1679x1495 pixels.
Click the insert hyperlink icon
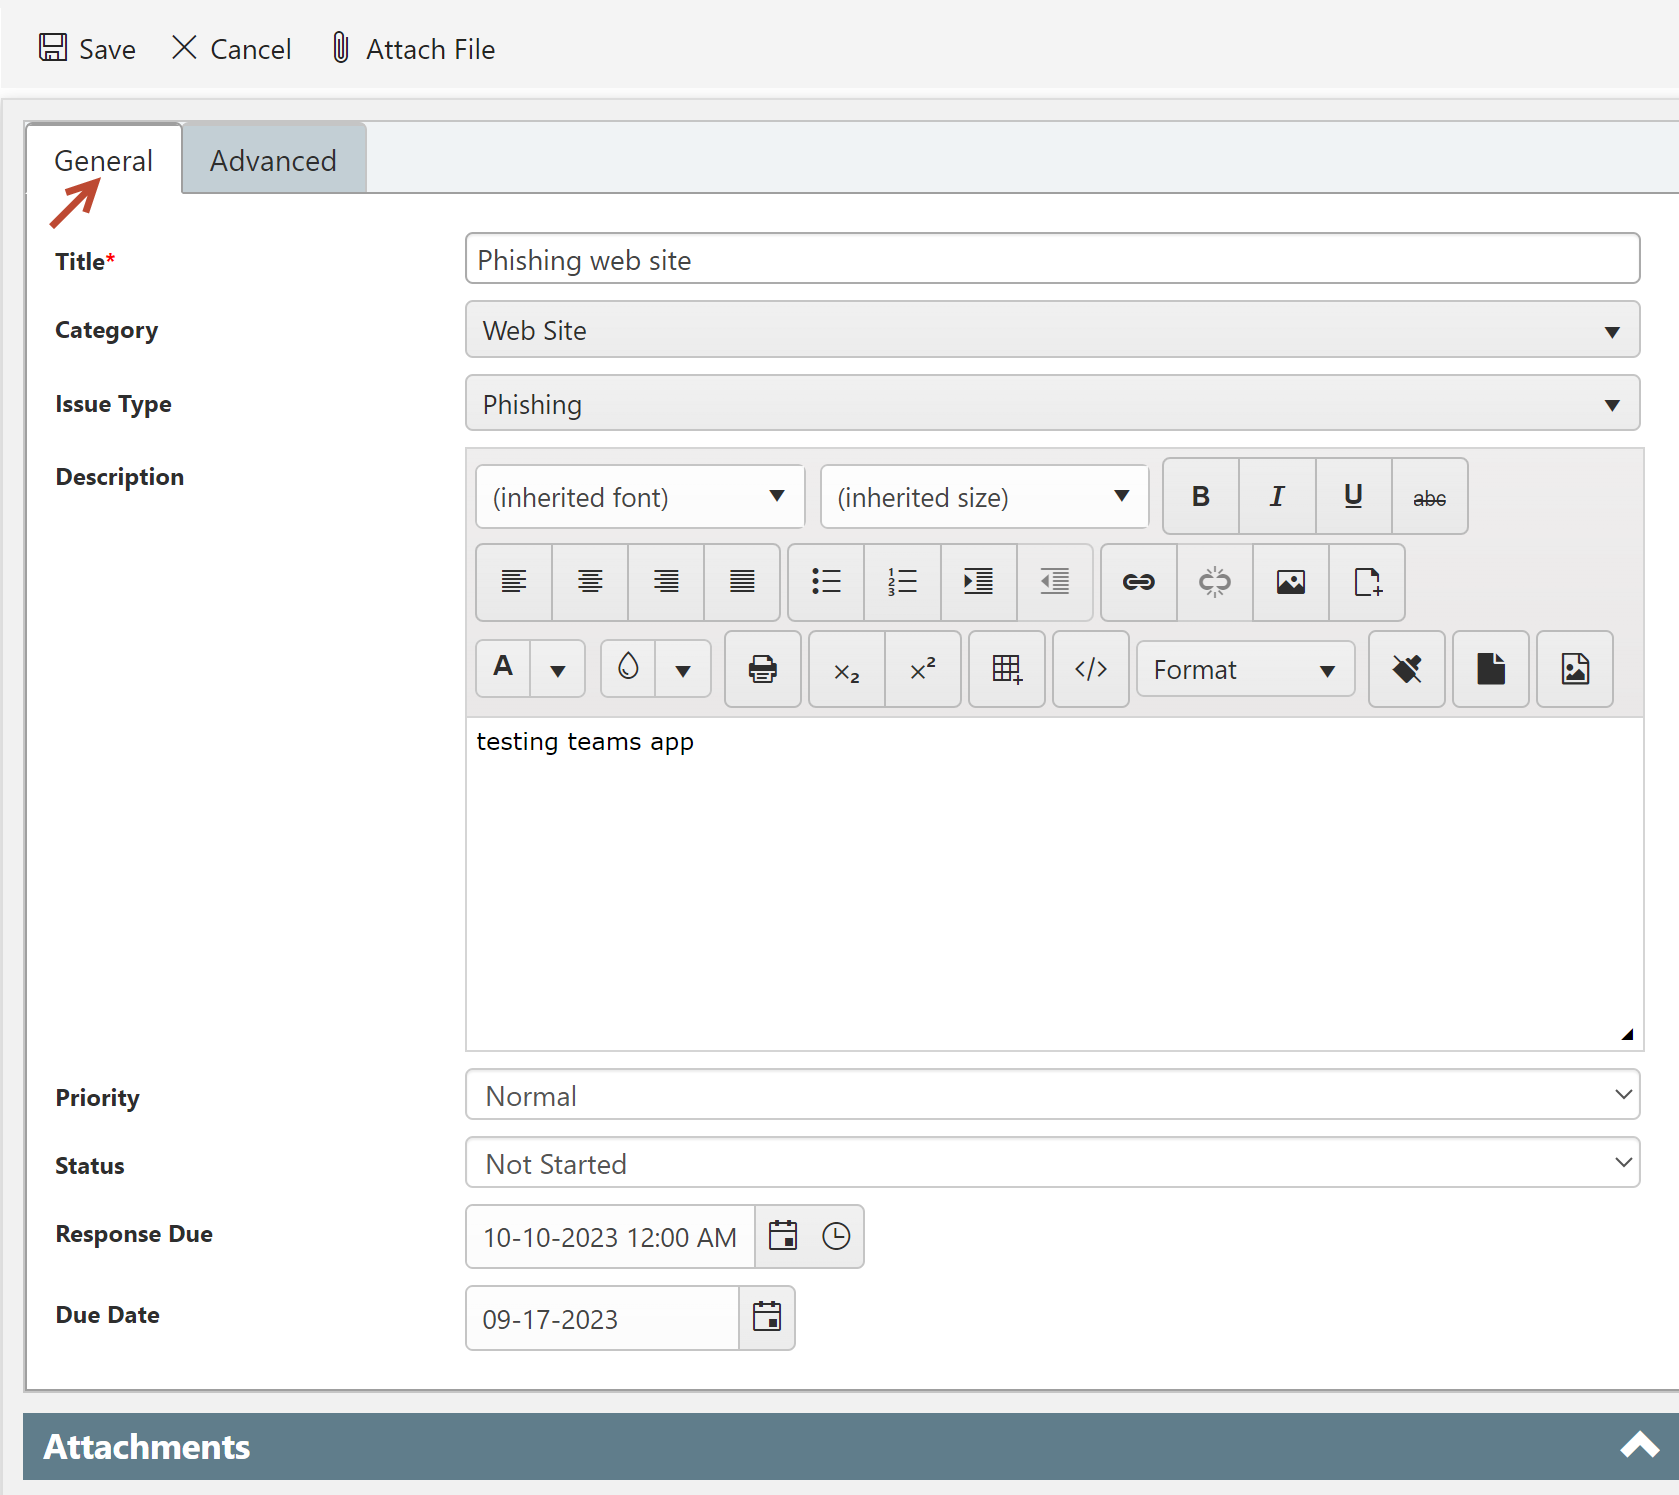(1138, 582)
